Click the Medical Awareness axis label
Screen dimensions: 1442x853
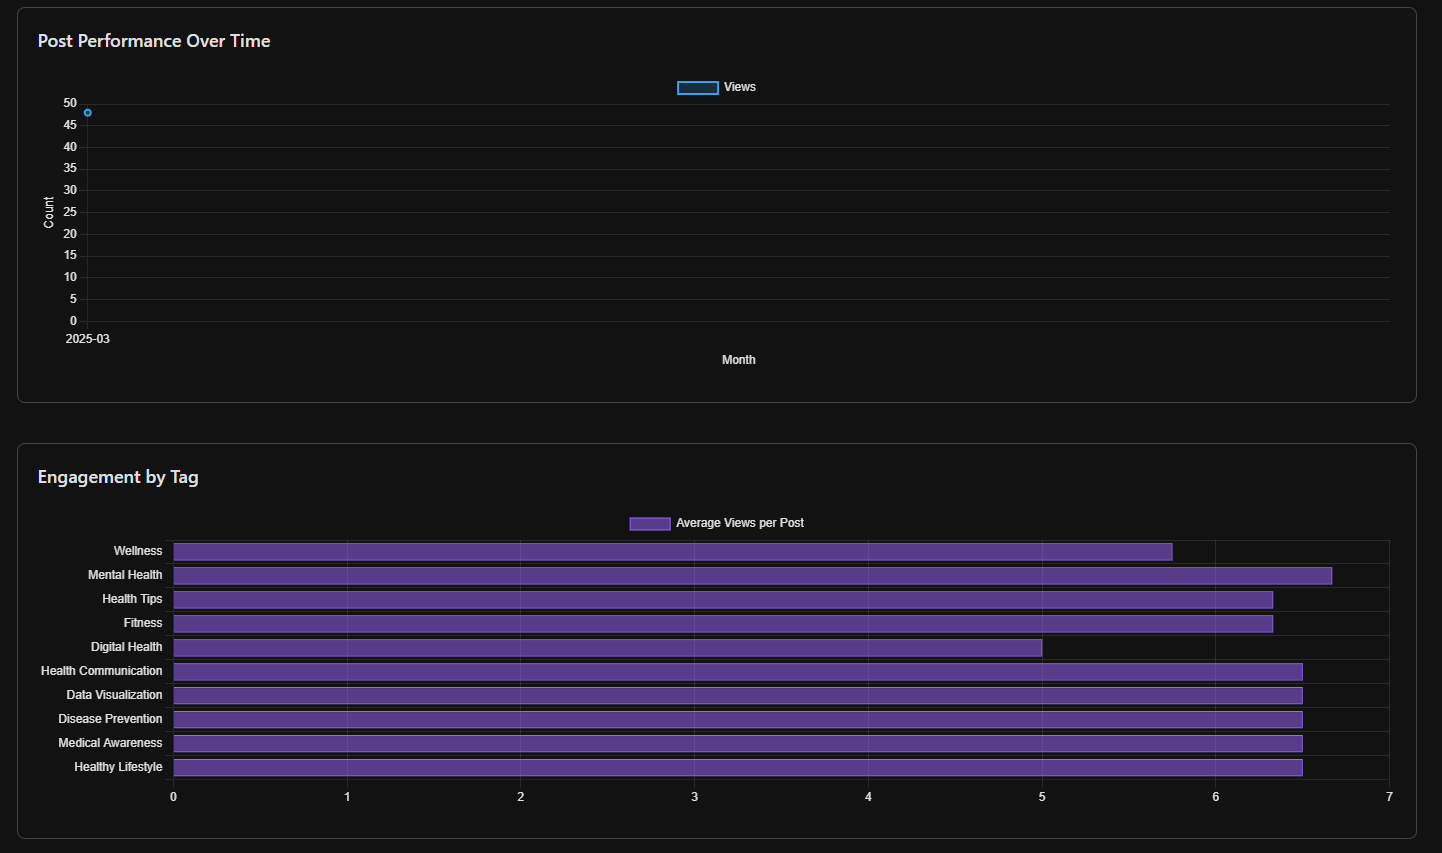(x=110, y=743)
